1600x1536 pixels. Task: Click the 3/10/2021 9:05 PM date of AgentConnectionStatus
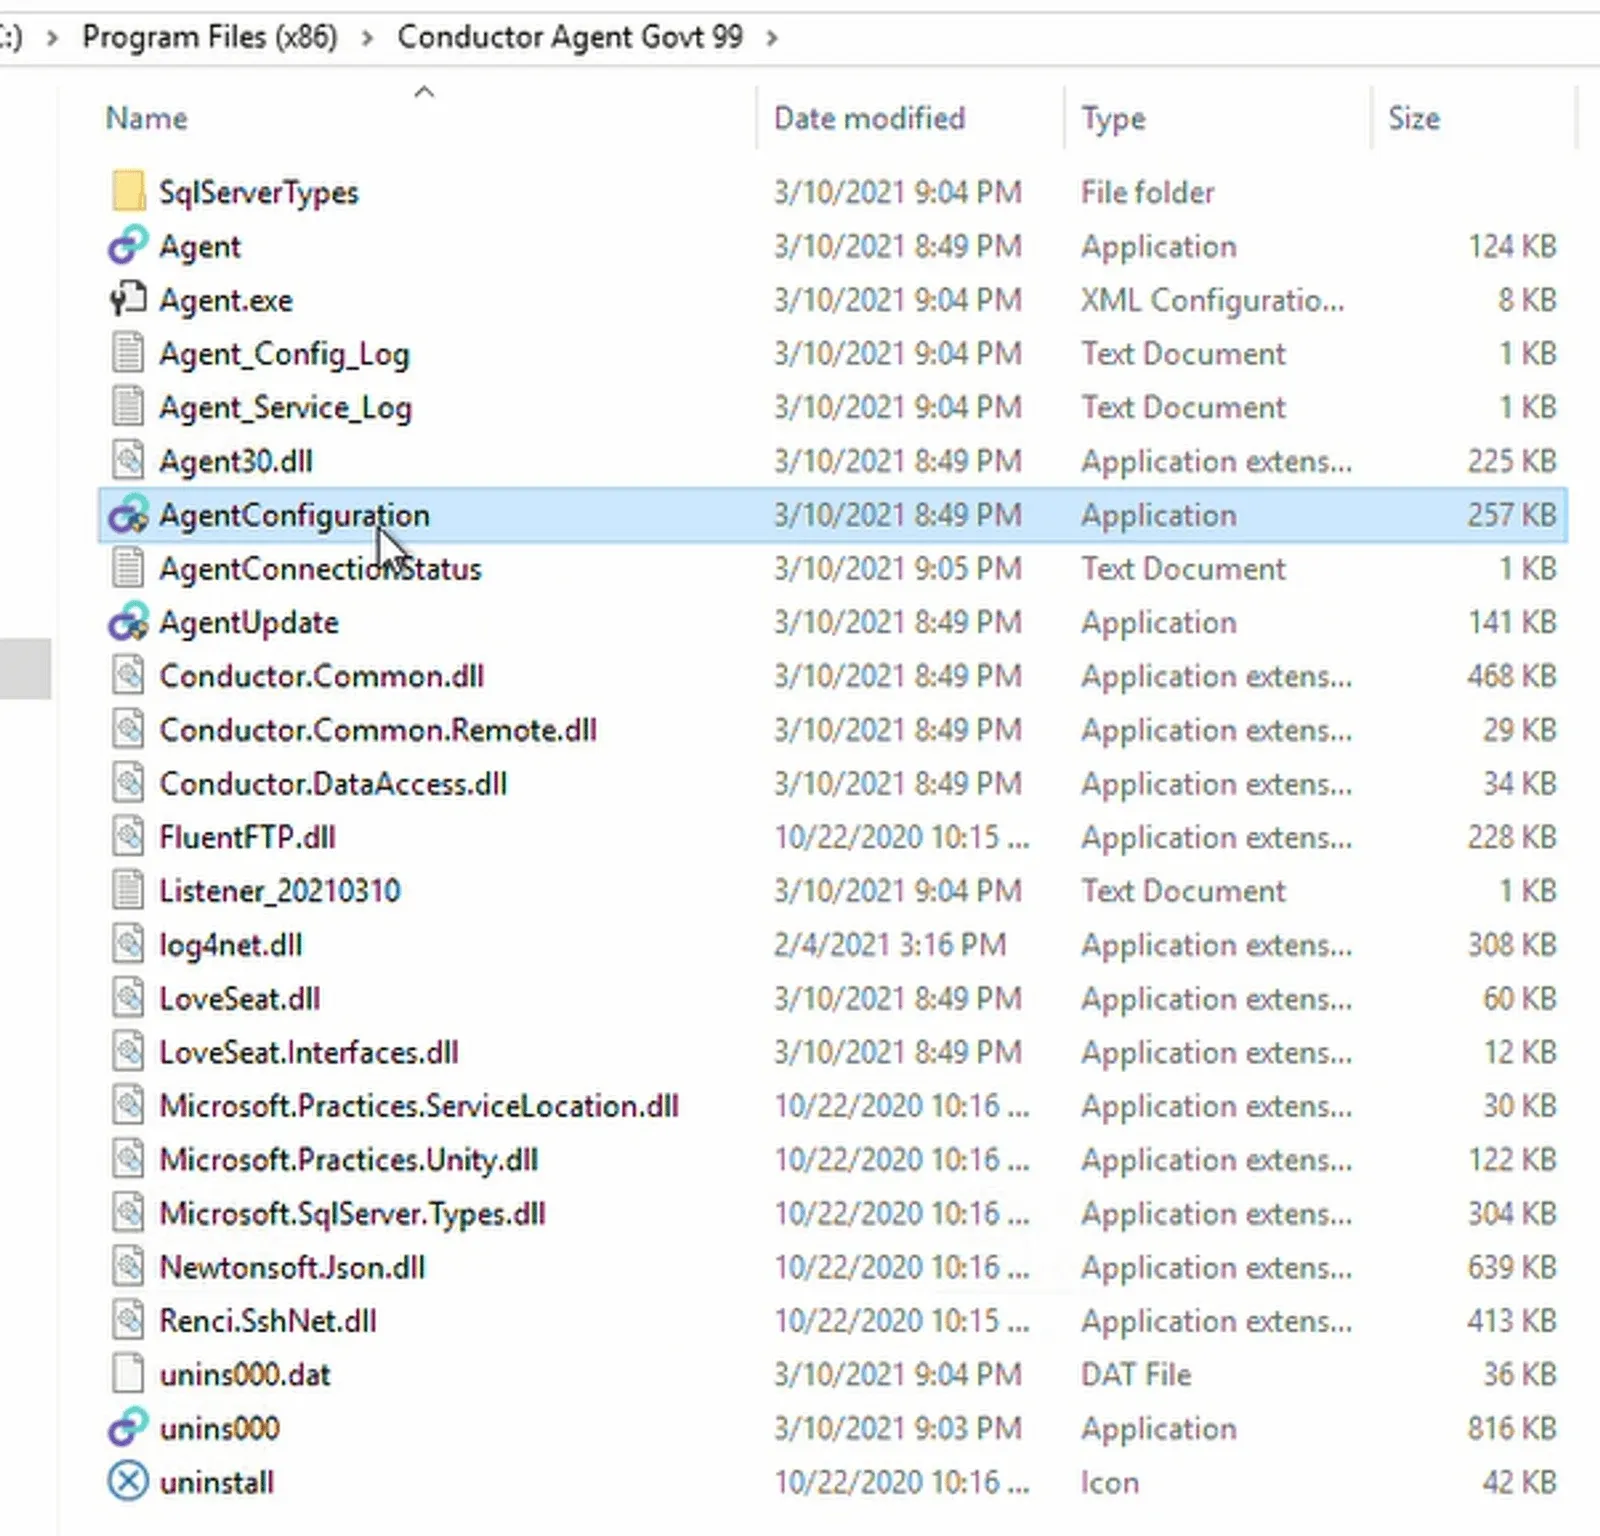click(x=898, y=568)
